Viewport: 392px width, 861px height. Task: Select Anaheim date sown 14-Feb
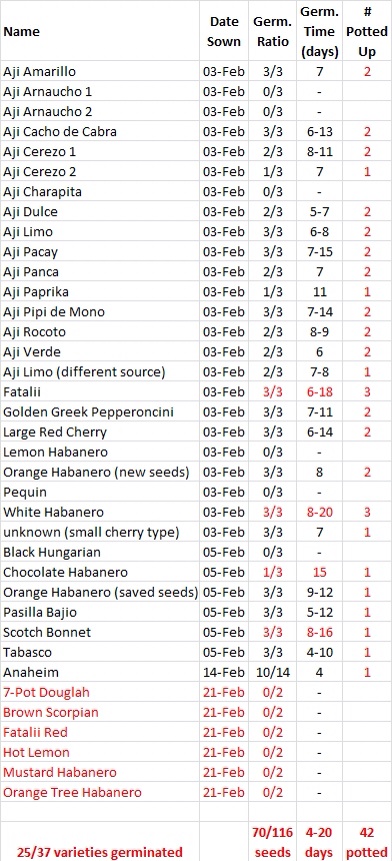pos(224,672)
